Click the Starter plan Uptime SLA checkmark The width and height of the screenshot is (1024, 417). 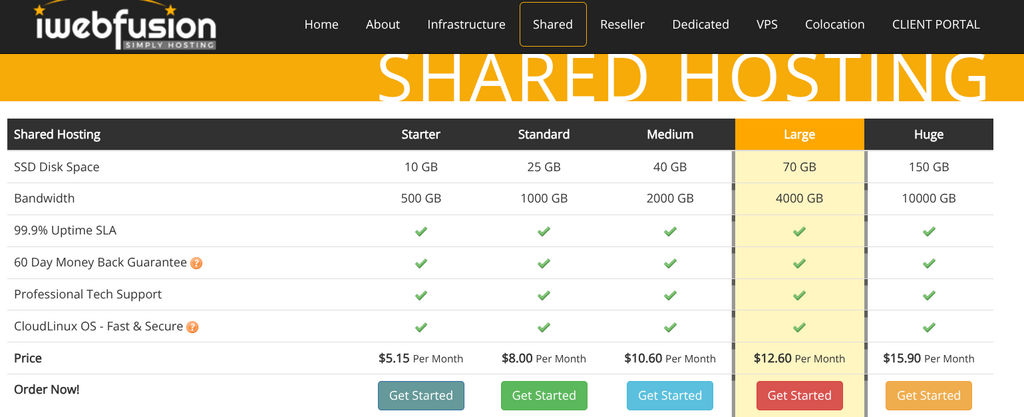click(421, 231)
